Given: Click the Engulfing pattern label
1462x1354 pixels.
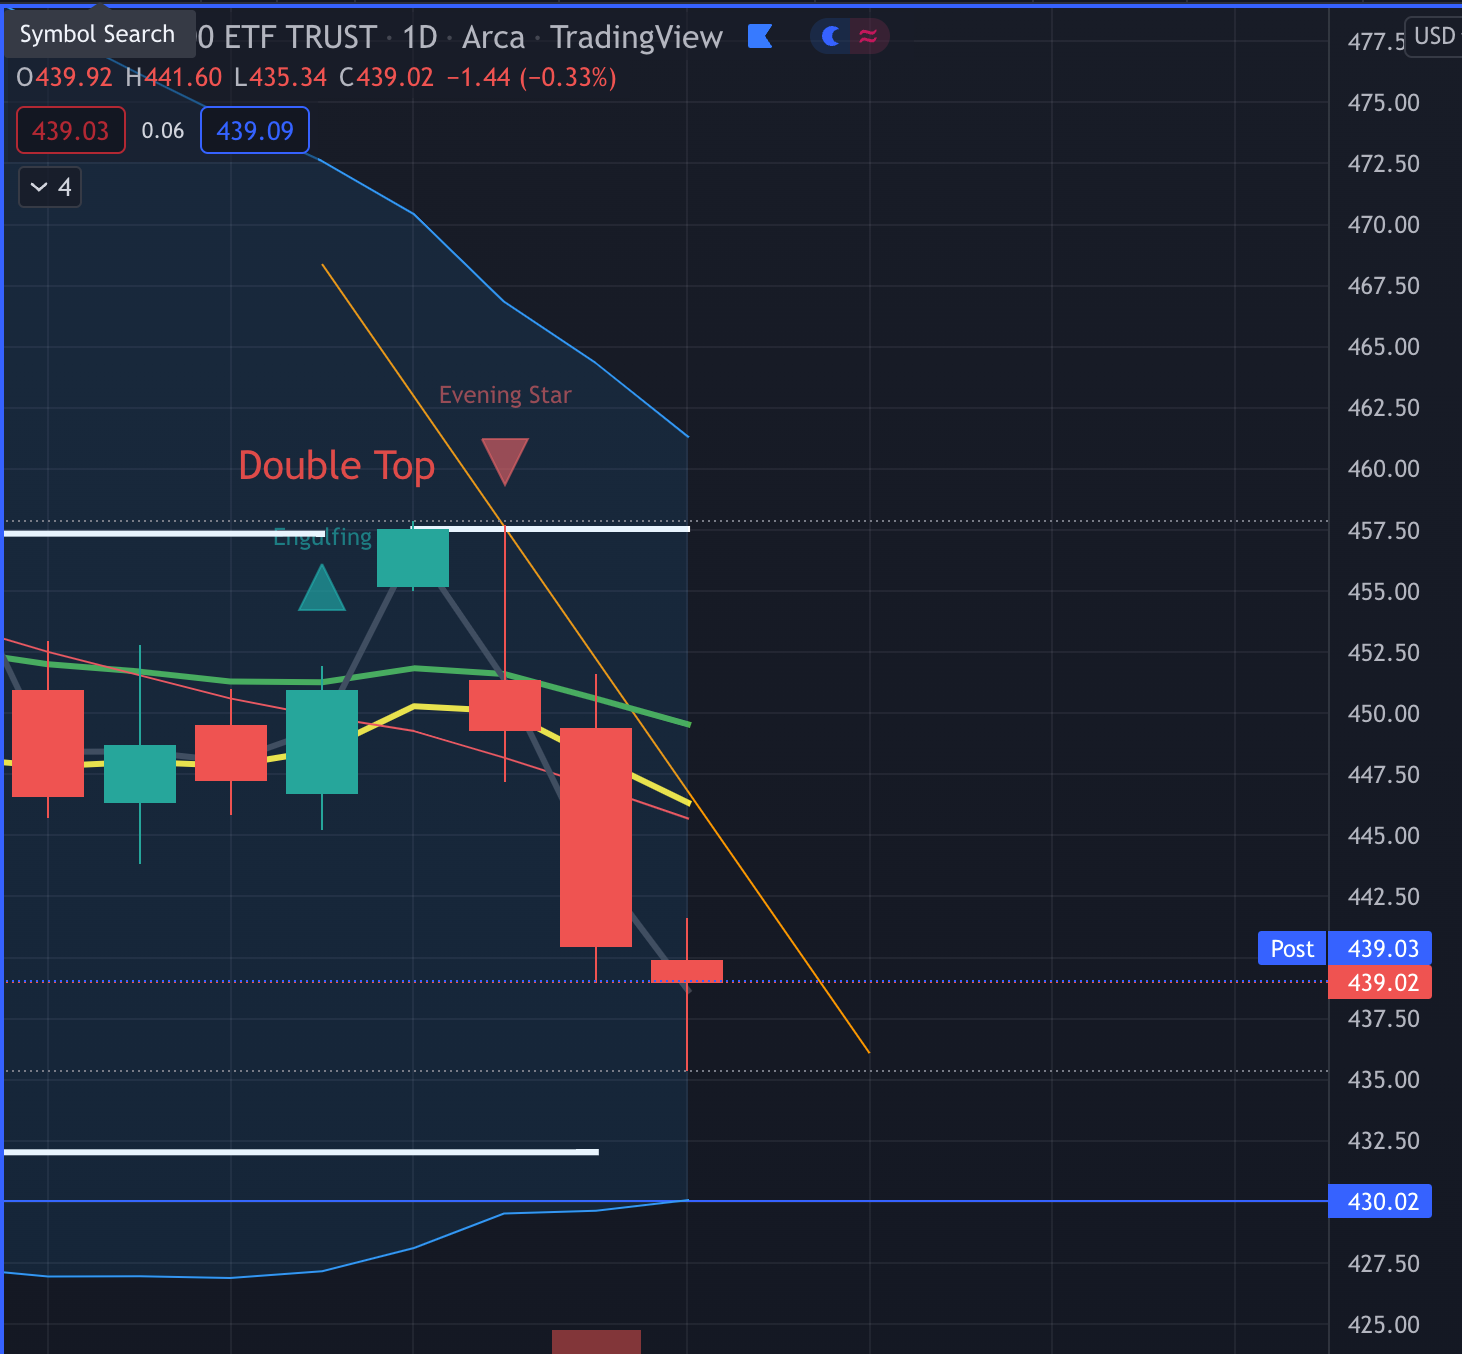Looking at the screenshot, I should [322, 538].
